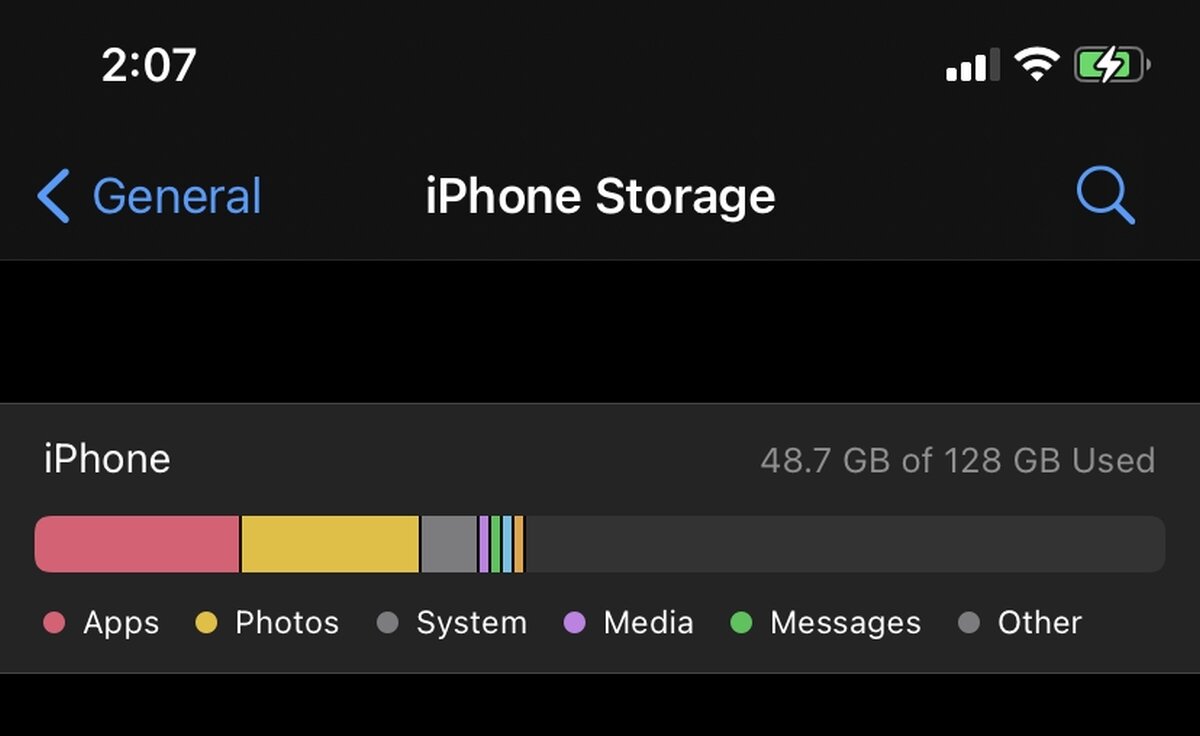
Task: Tap the 2:07 clock in status bar
Action: pos(149,66)
